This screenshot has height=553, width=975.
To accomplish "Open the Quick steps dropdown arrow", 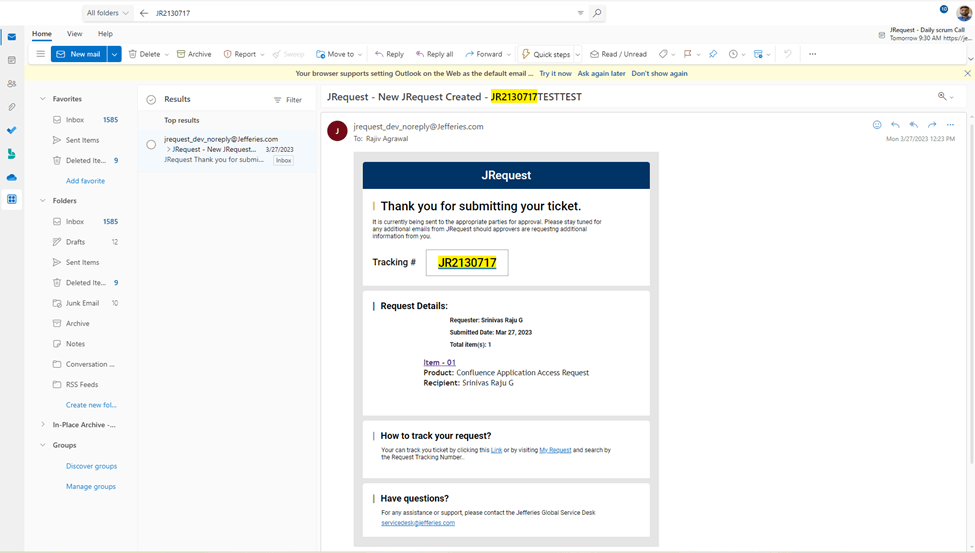I will [x=578, y=55].
